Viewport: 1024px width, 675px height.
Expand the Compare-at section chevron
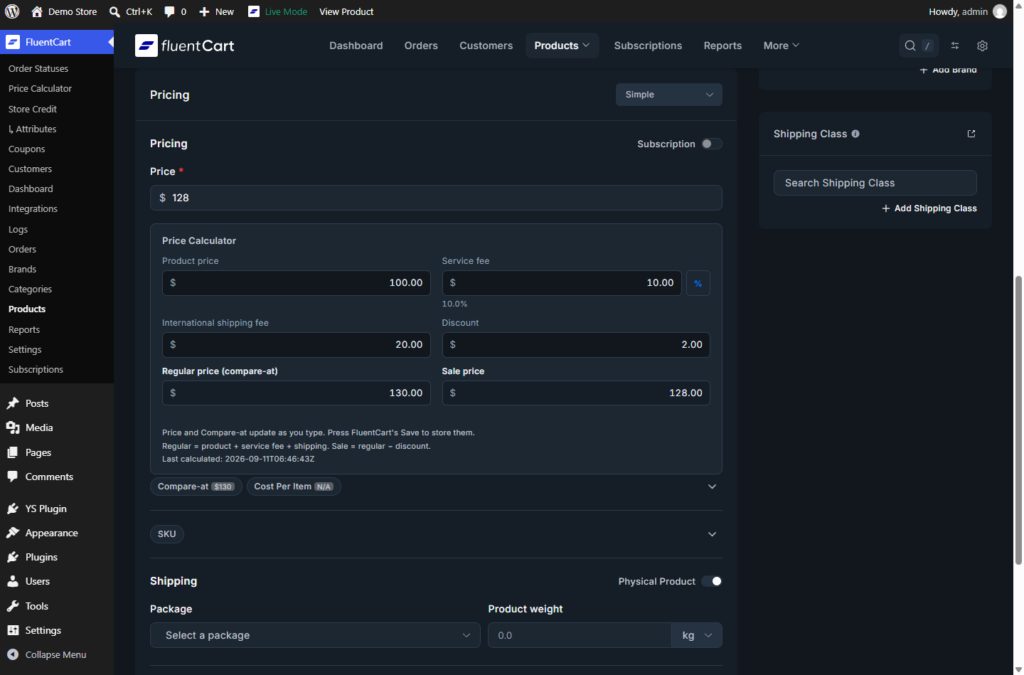pos(712,486)
